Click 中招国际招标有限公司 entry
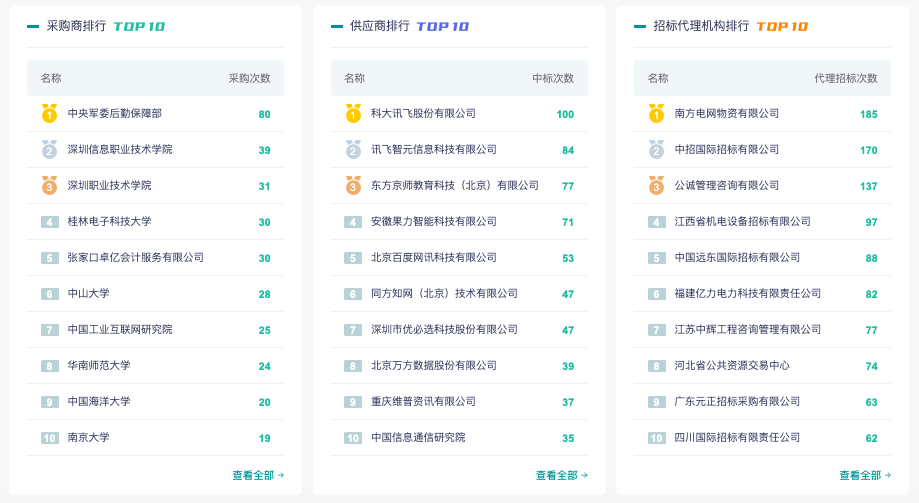The height and width of the screenshot is (503, 919). (x=727, y=149)
